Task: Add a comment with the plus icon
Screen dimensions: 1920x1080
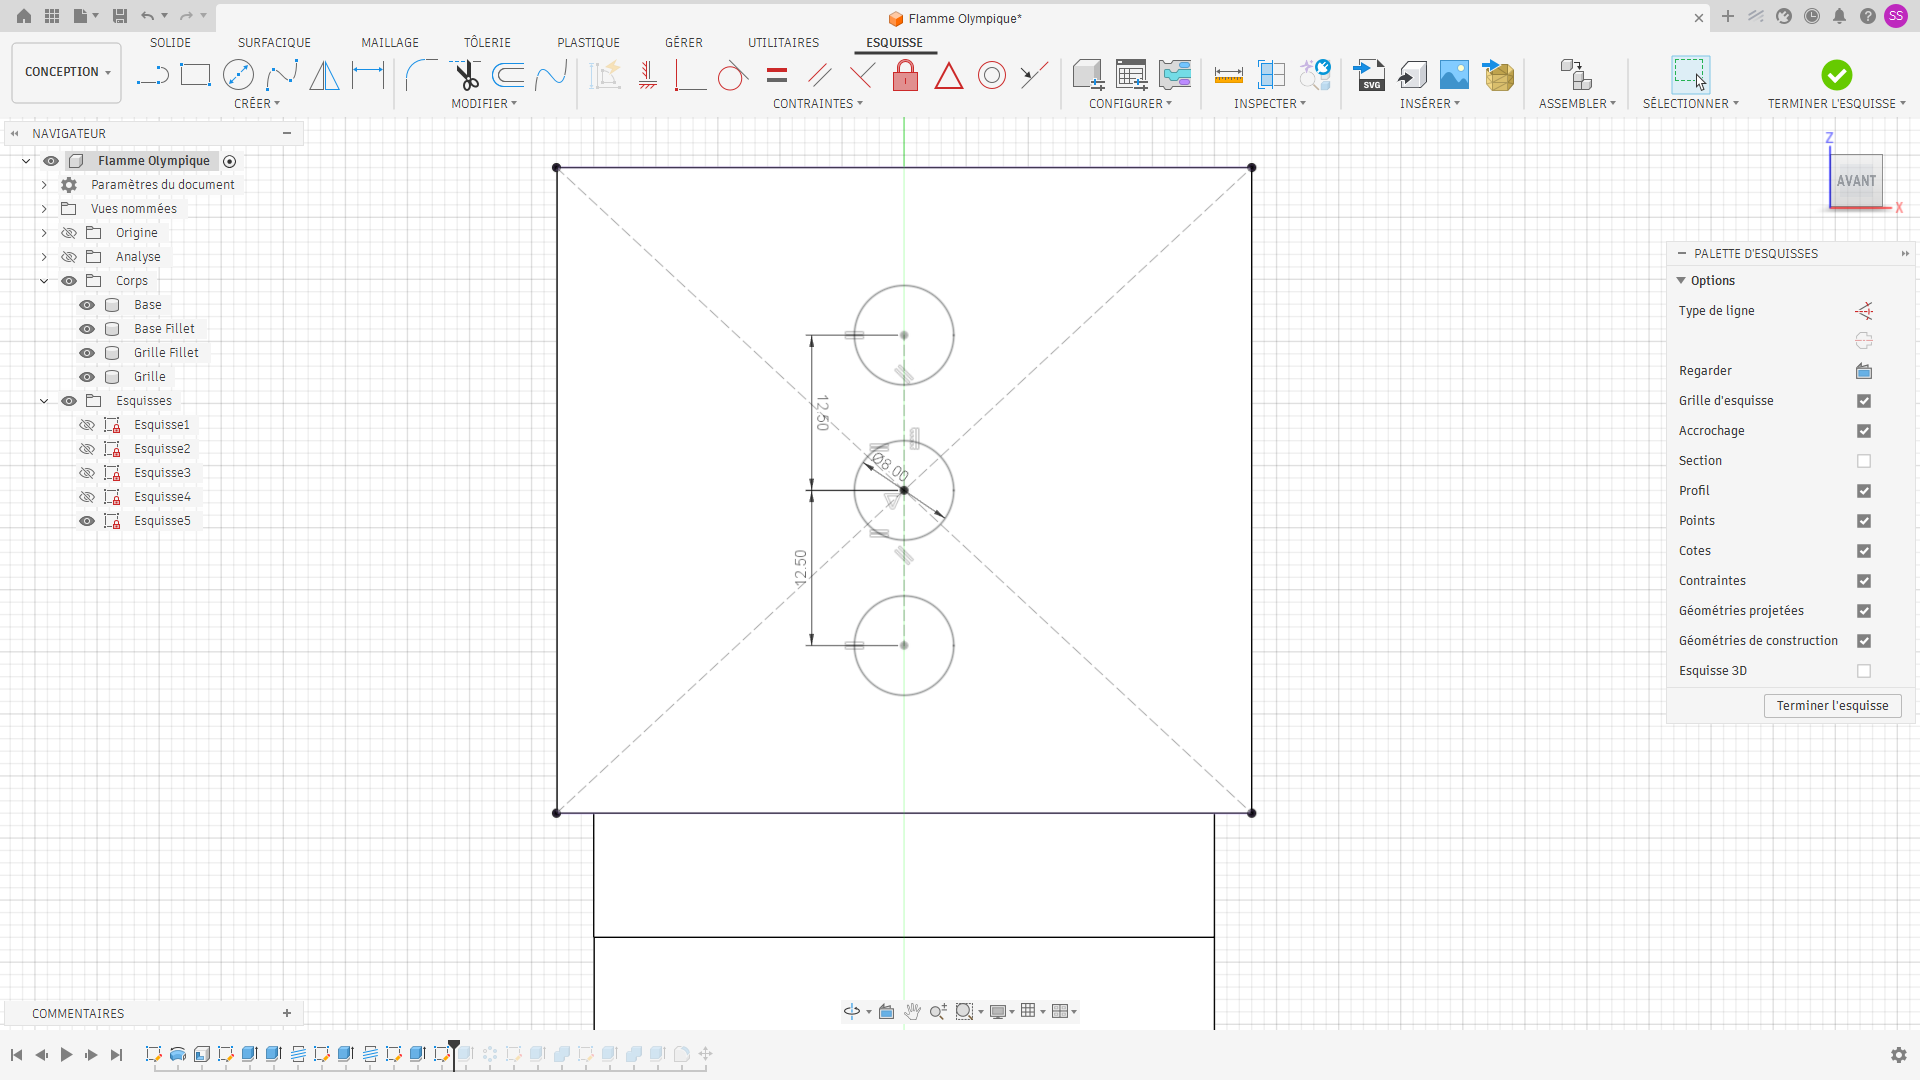Action: (287, 1013)
